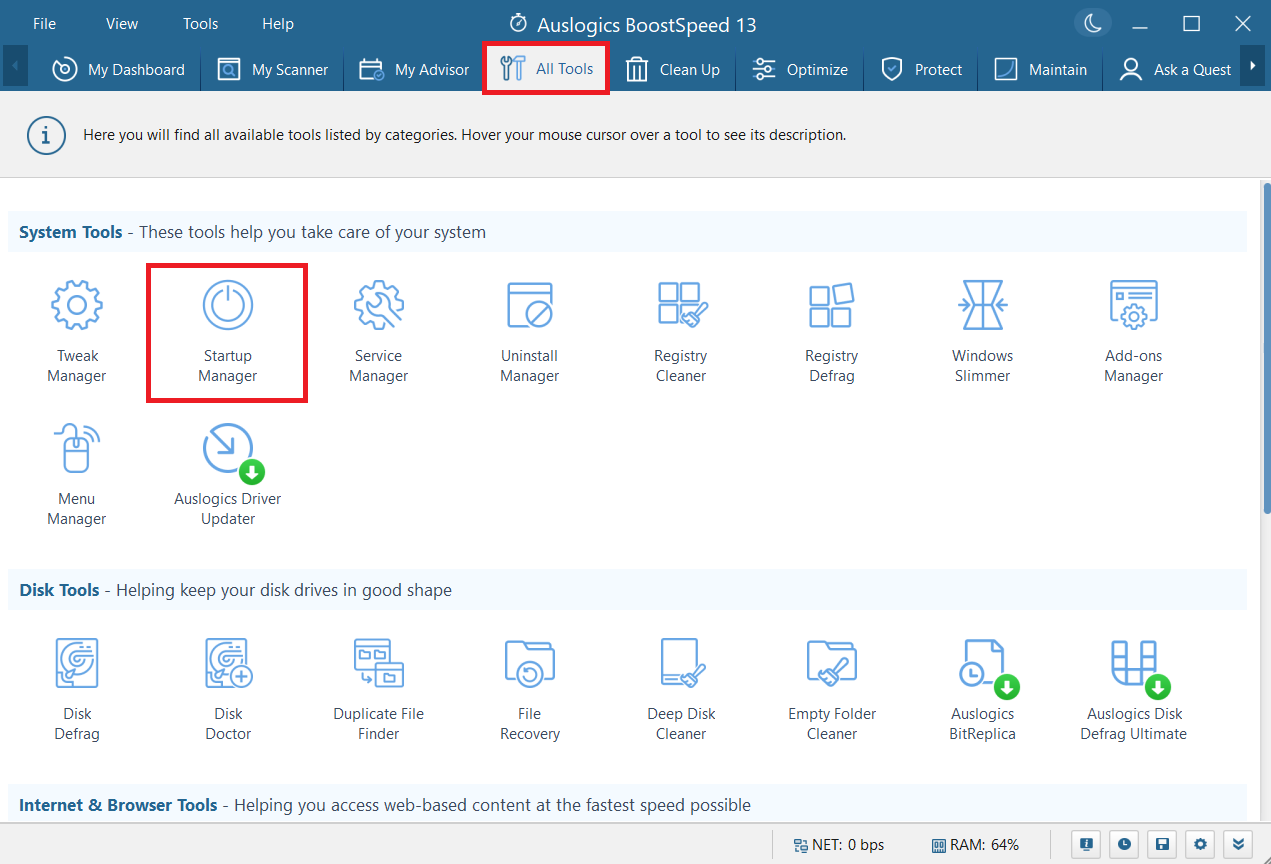Run Registry Cleaner
The width and height of the screenshot is (1271, 864).
[681, 332]
